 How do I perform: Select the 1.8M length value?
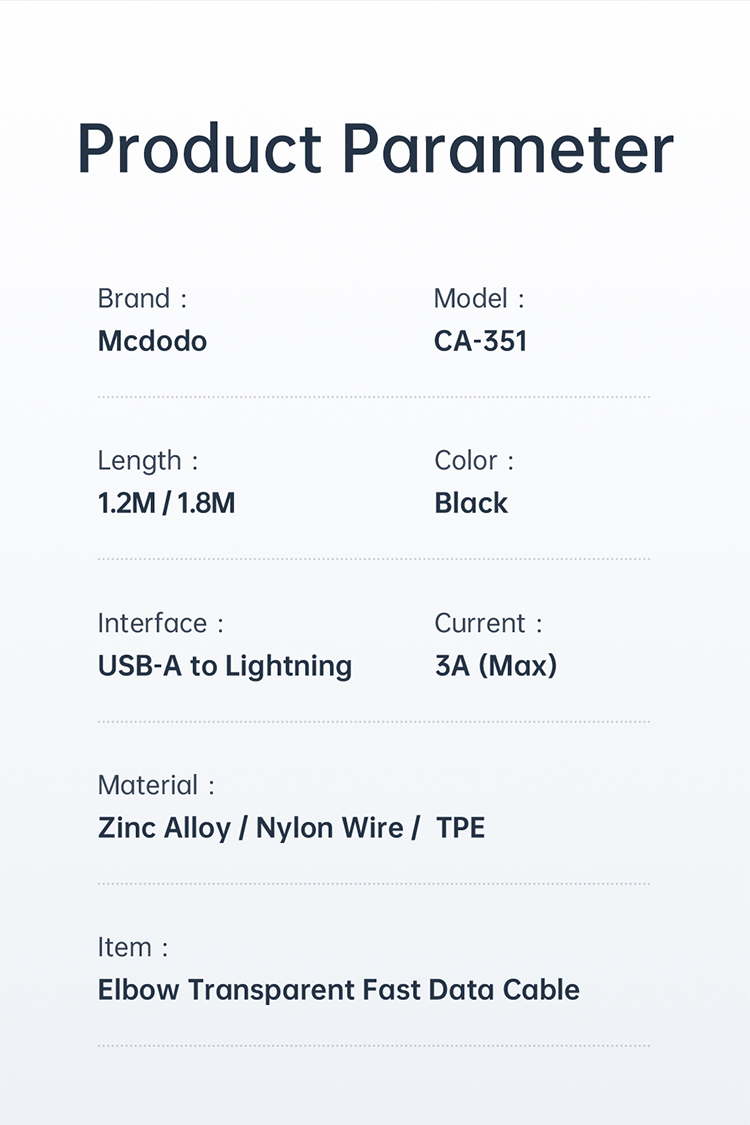[206, 503]
